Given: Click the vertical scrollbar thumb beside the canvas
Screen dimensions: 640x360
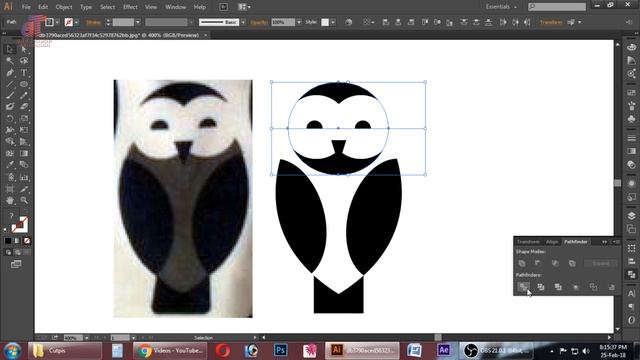Looking at the screenshot, I should tap(618, 183).
